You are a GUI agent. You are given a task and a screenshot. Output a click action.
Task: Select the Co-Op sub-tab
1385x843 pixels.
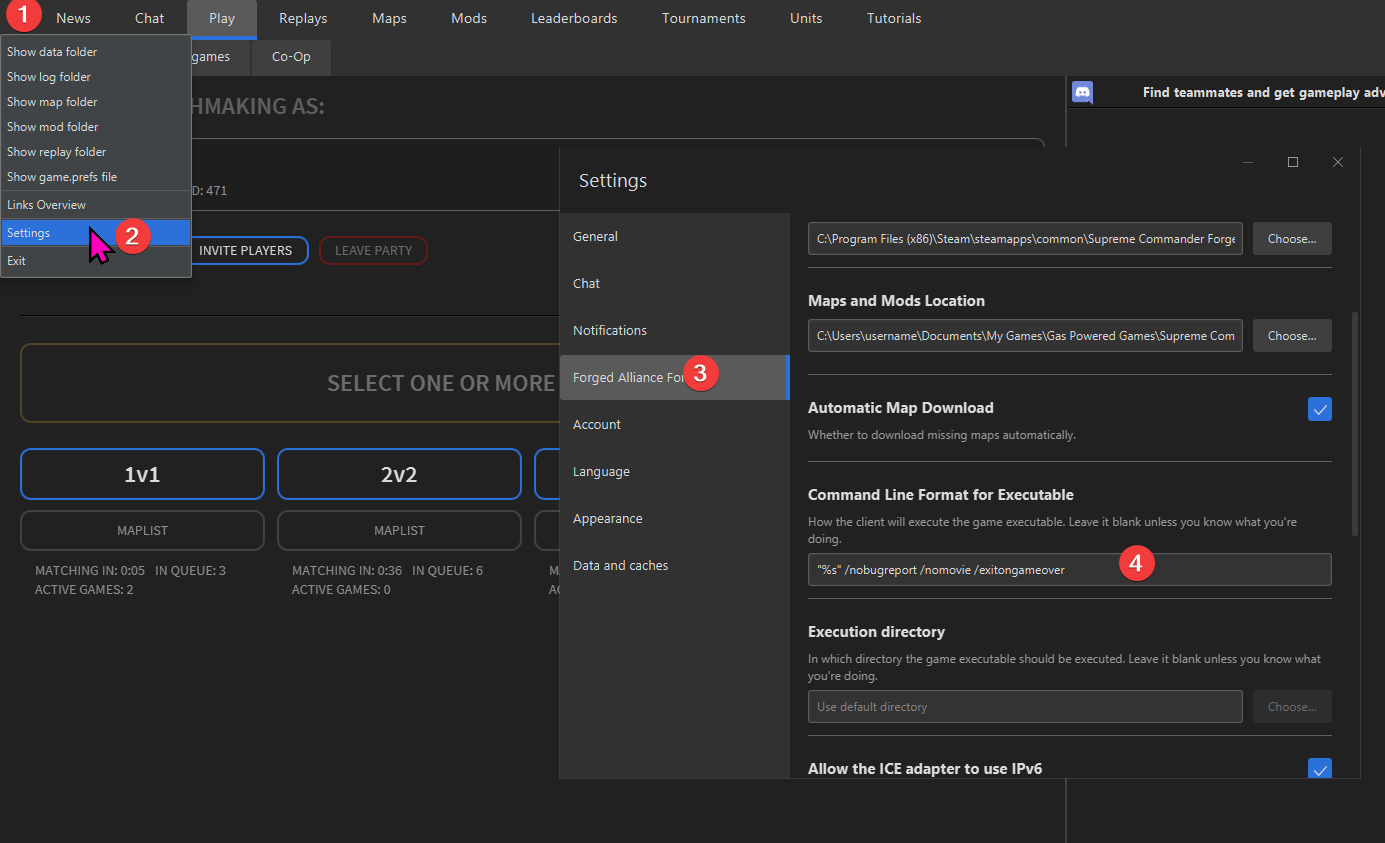coord(291,57)
